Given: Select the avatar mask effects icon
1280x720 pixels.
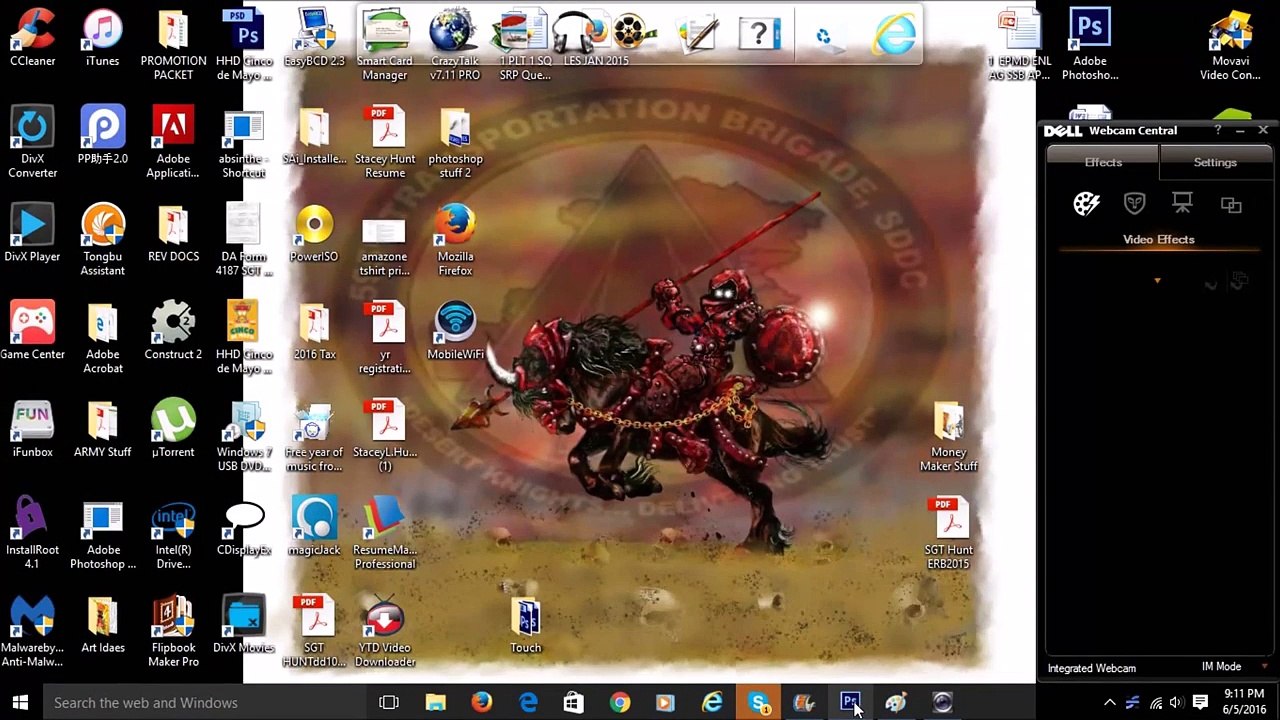Looking at the screenshot, I should tap(1134, 204).
